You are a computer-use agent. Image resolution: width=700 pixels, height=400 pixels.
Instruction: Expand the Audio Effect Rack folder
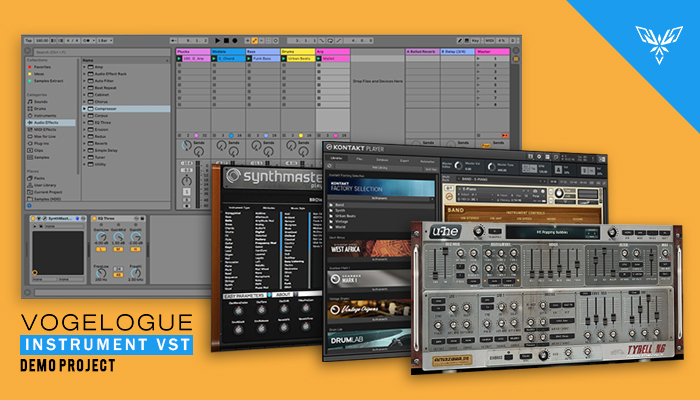pyautogui.click(x=84, y=74)
